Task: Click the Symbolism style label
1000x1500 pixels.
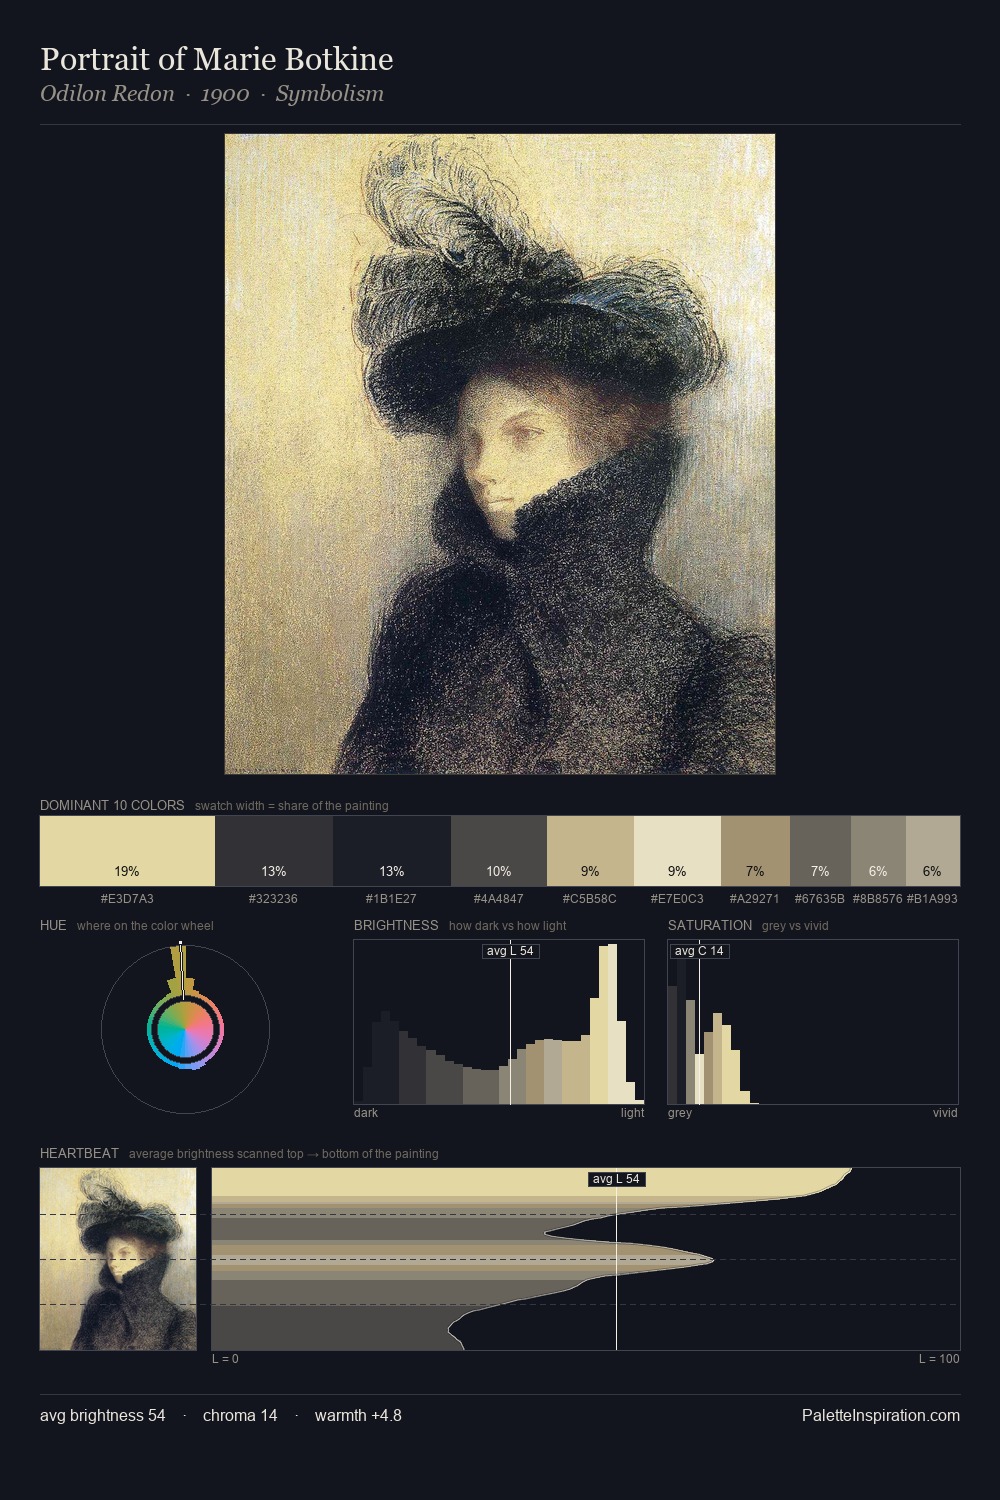Action: tap(330, 94)
